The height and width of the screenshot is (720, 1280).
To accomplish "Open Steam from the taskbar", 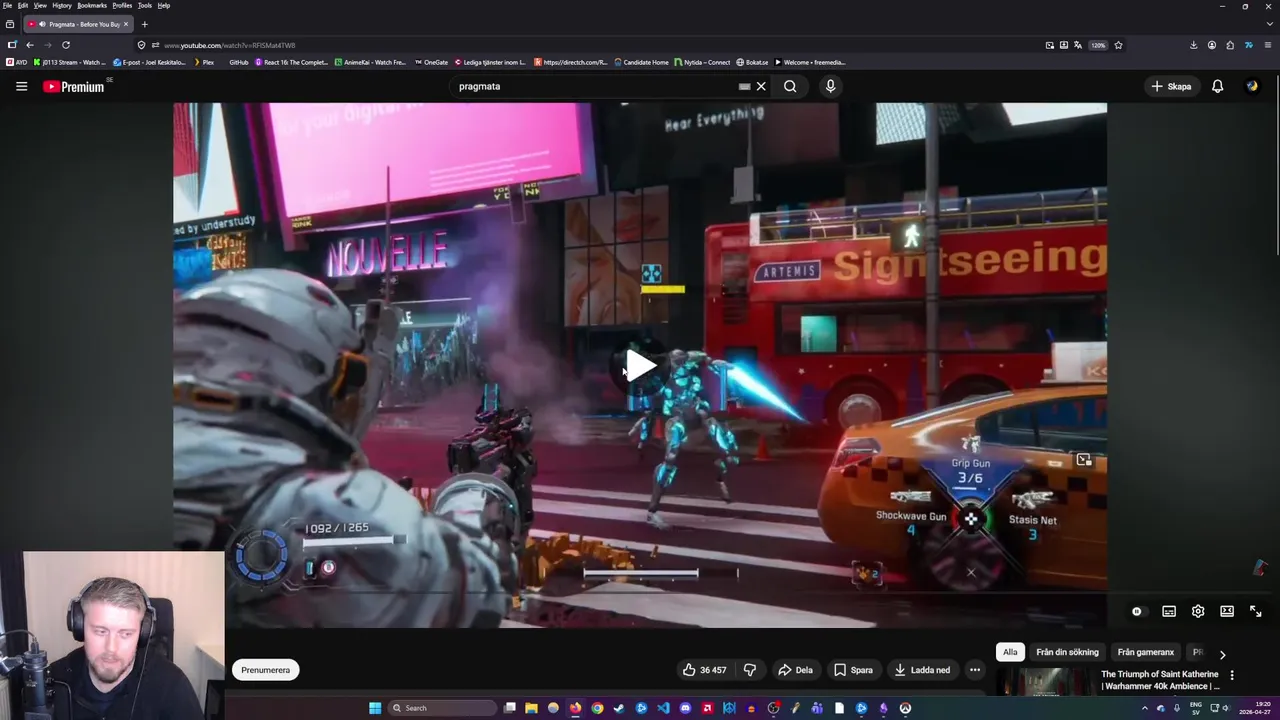I will tap(619, 708).
